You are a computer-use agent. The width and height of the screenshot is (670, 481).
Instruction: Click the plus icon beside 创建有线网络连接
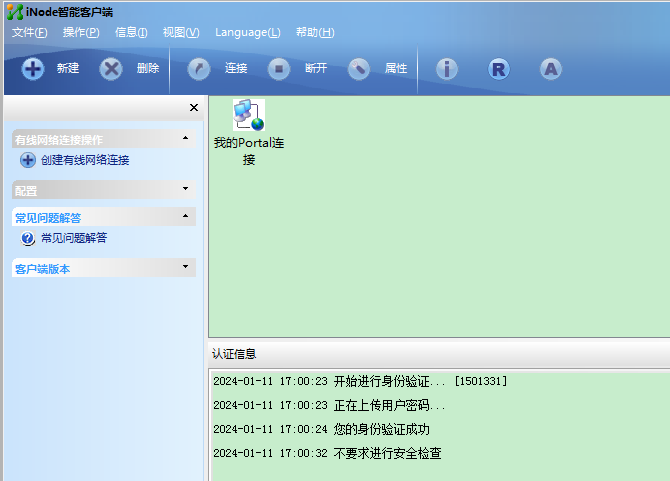point(28,160)
